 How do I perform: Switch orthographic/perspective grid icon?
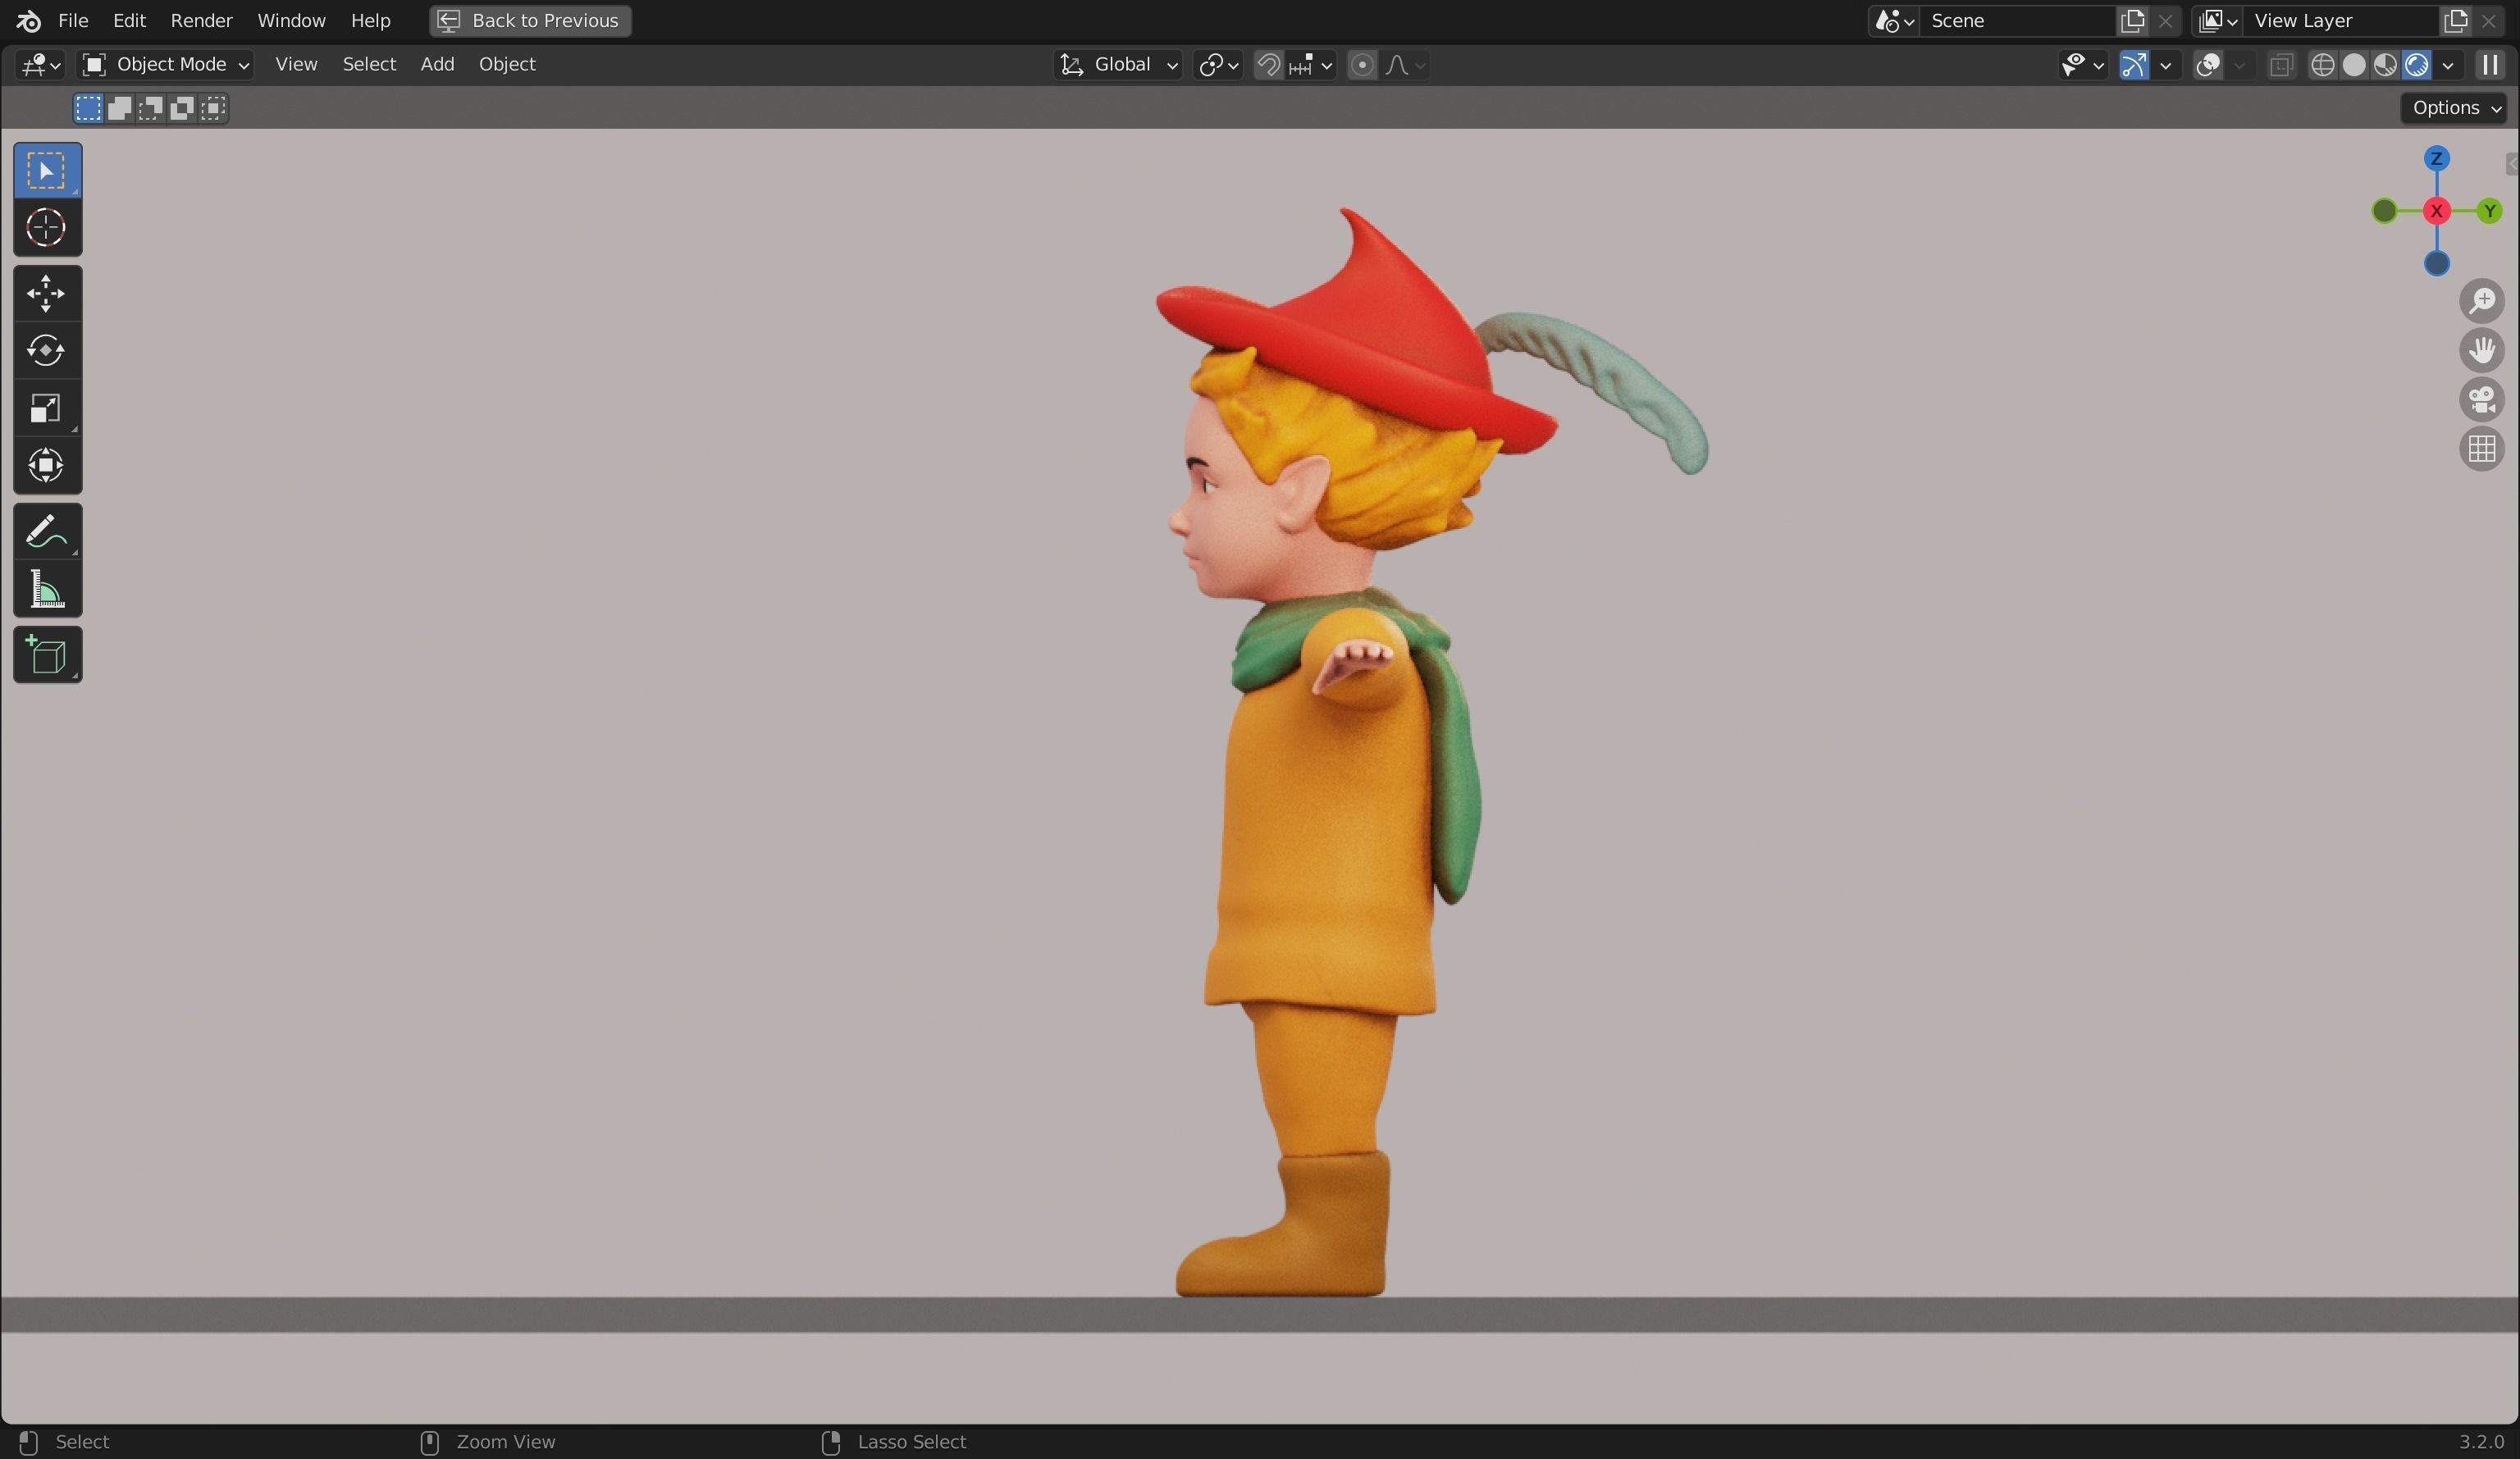[x=2482, y=449]
